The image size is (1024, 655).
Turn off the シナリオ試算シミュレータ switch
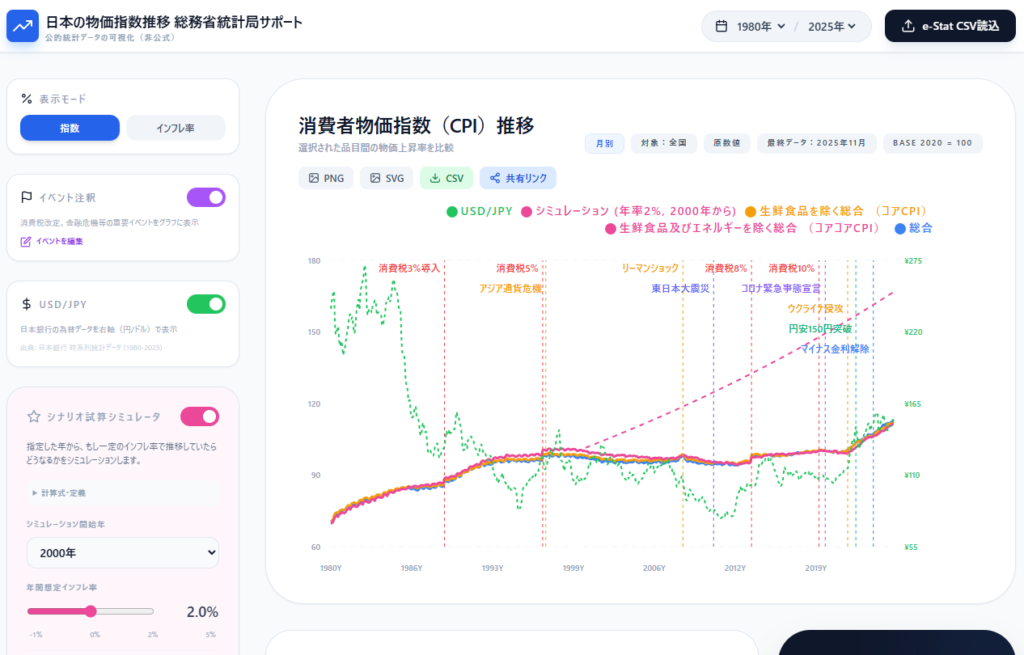[x=199, y=416]
